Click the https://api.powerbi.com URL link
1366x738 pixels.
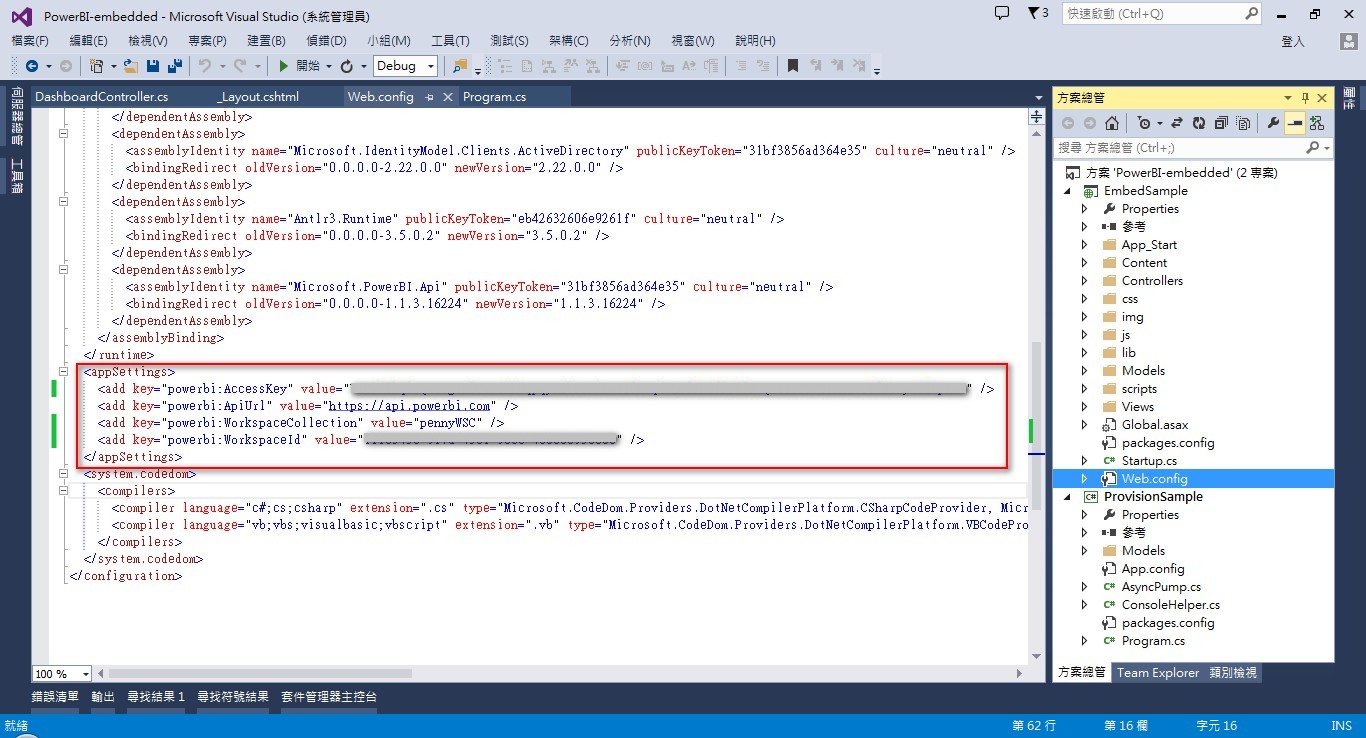click(x=410, y=406)
